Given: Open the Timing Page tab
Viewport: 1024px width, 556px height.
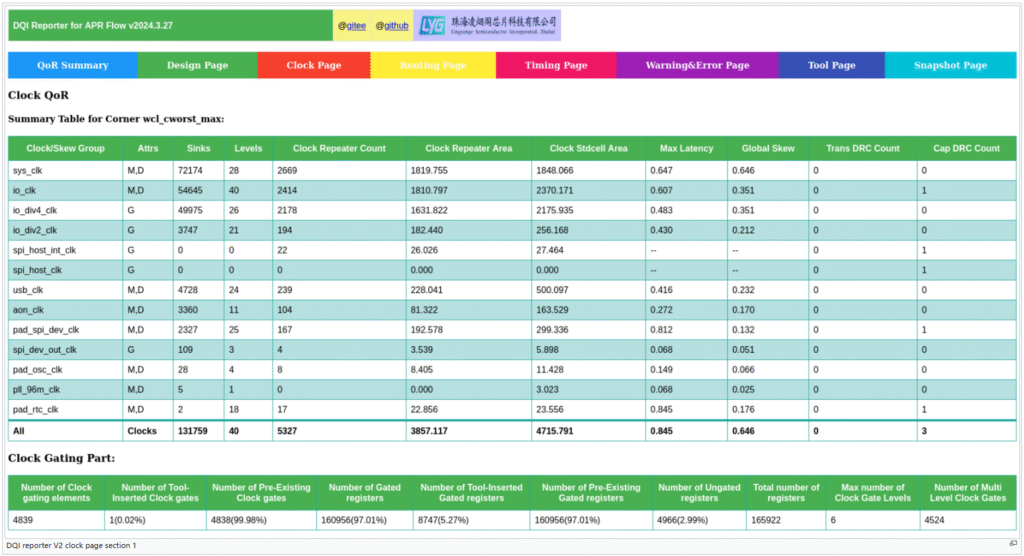Looking at the screenshot, I should tap(556, 65).
